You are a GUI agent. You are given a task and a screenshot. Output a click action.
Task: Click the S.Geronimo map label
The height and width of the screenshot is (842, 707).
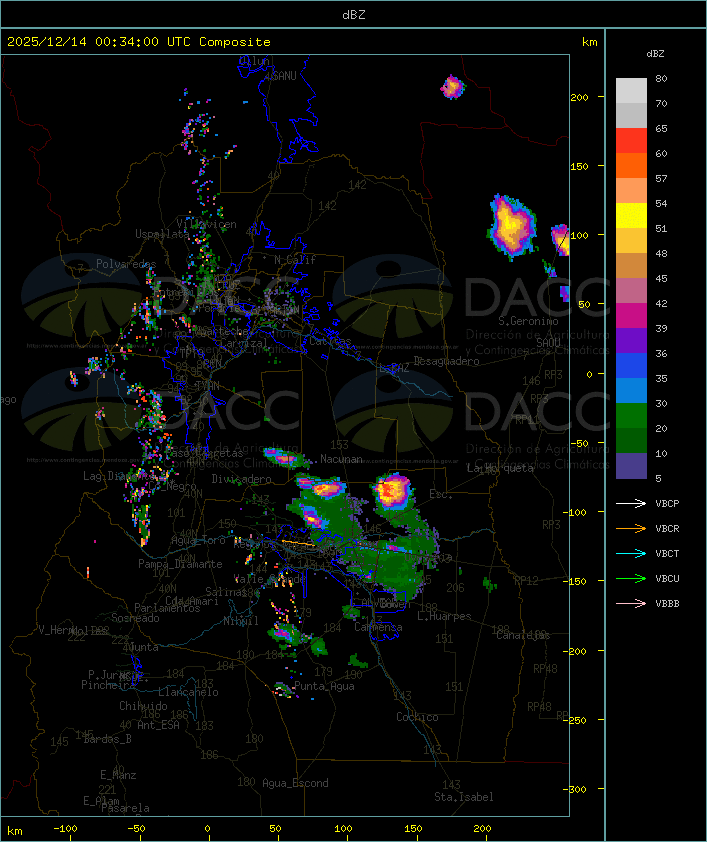pyautogui.click(x=528, y=321)
